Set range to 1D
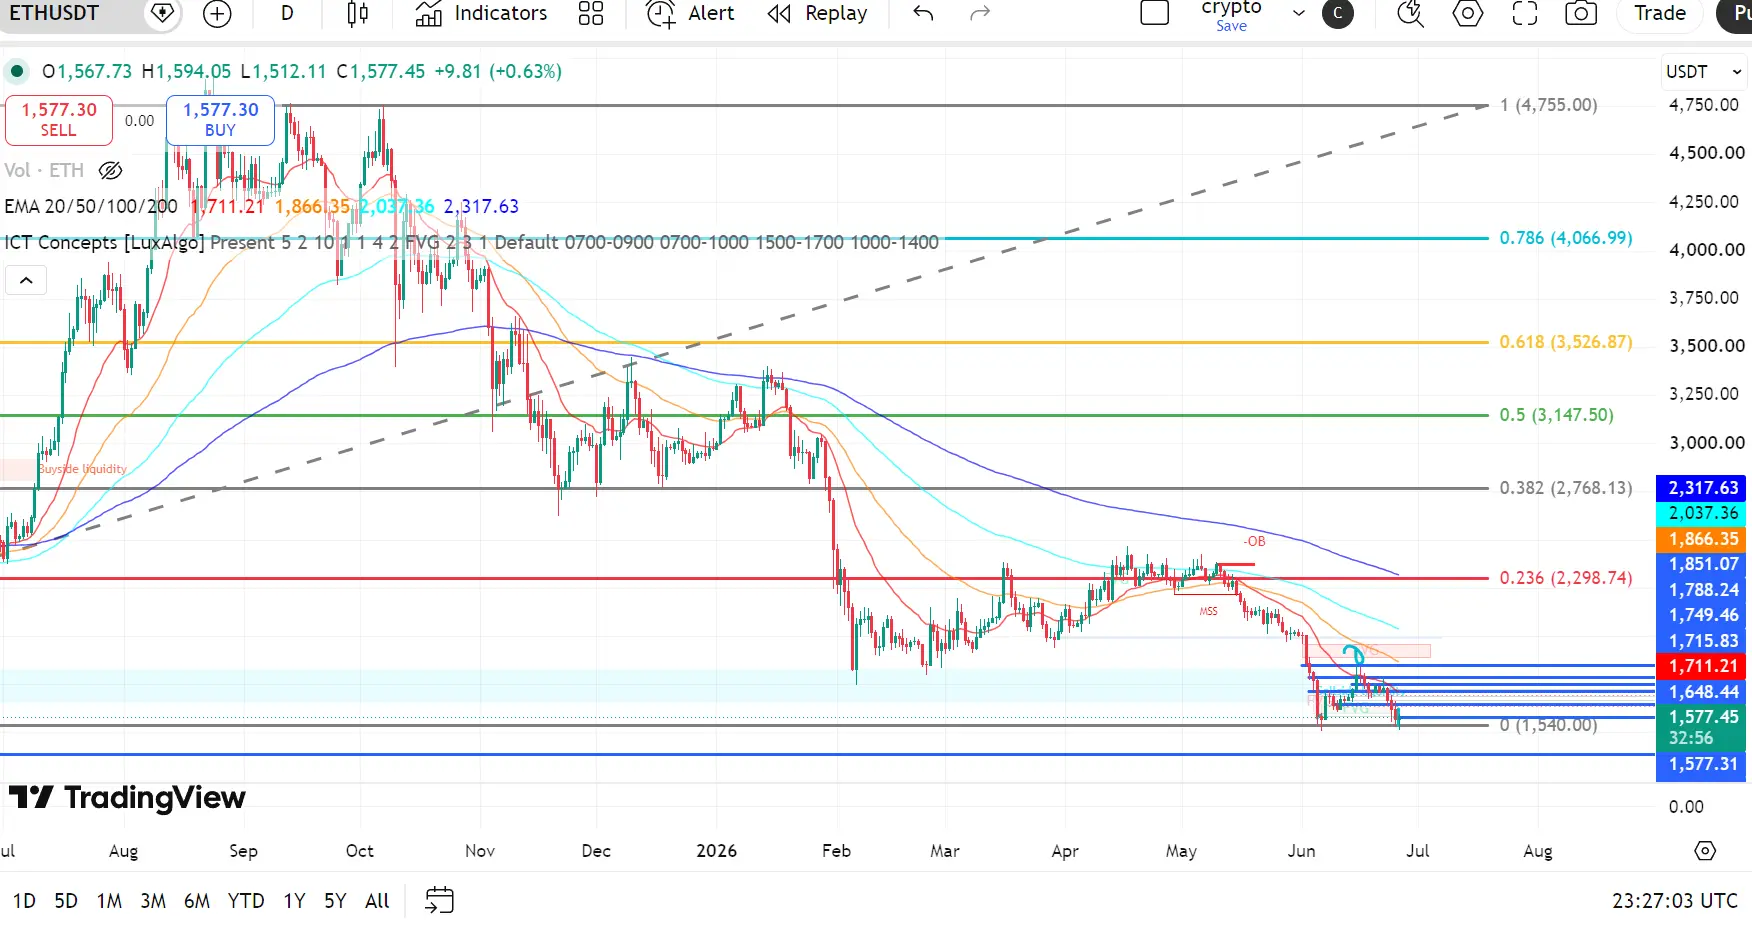Screen dimensions: 1752x925 click(x=24, y=901)
